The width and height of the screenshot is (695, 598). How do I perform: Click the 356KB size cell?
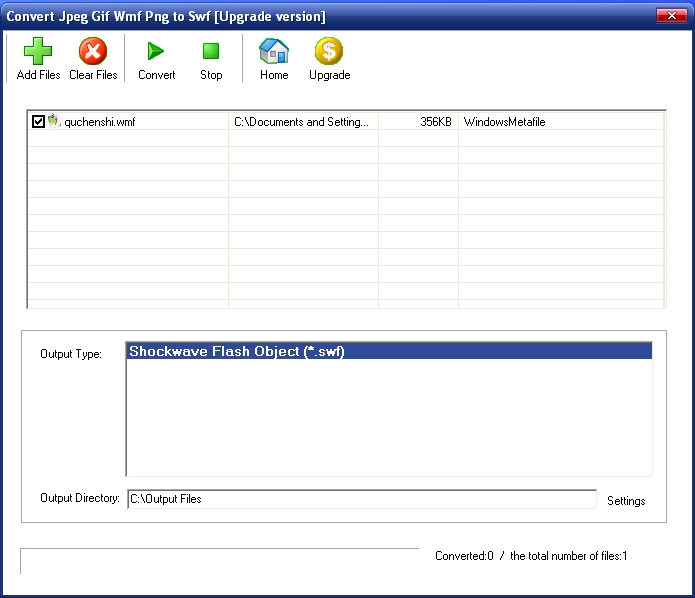[x=436, y=122]
